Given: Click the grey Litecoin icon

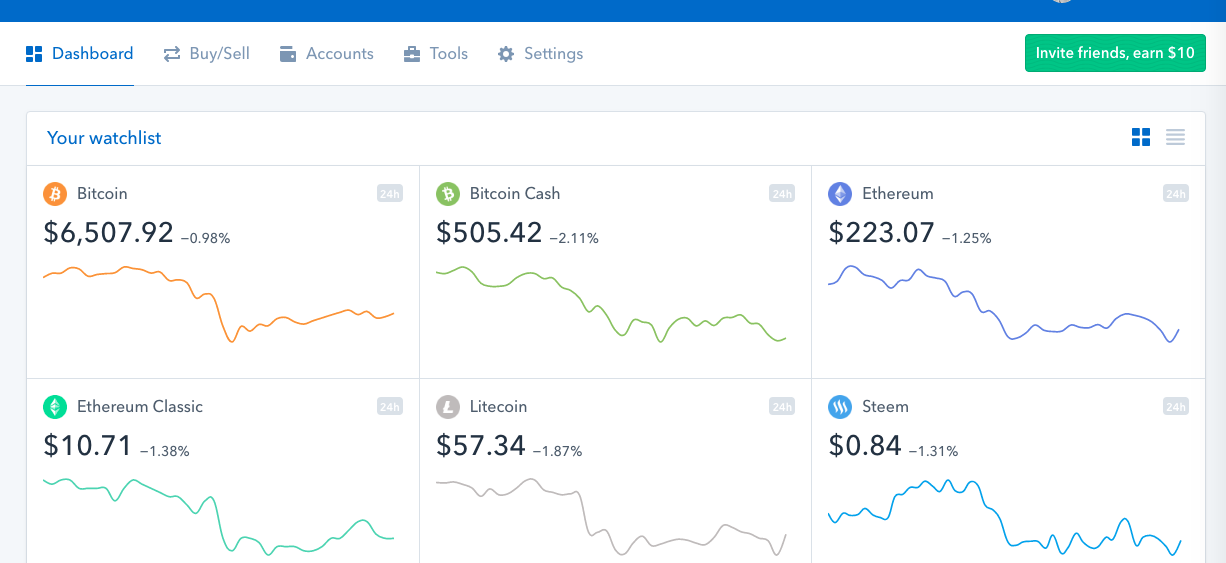Looking at the screenshot, I should pos(448,407).
